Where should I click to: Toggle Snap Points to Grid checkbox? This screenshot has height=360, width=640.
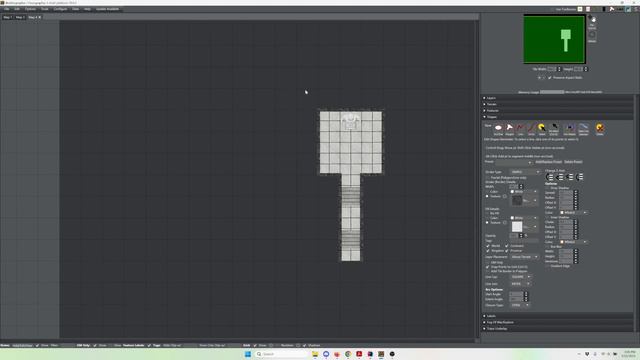coord(488,267)
